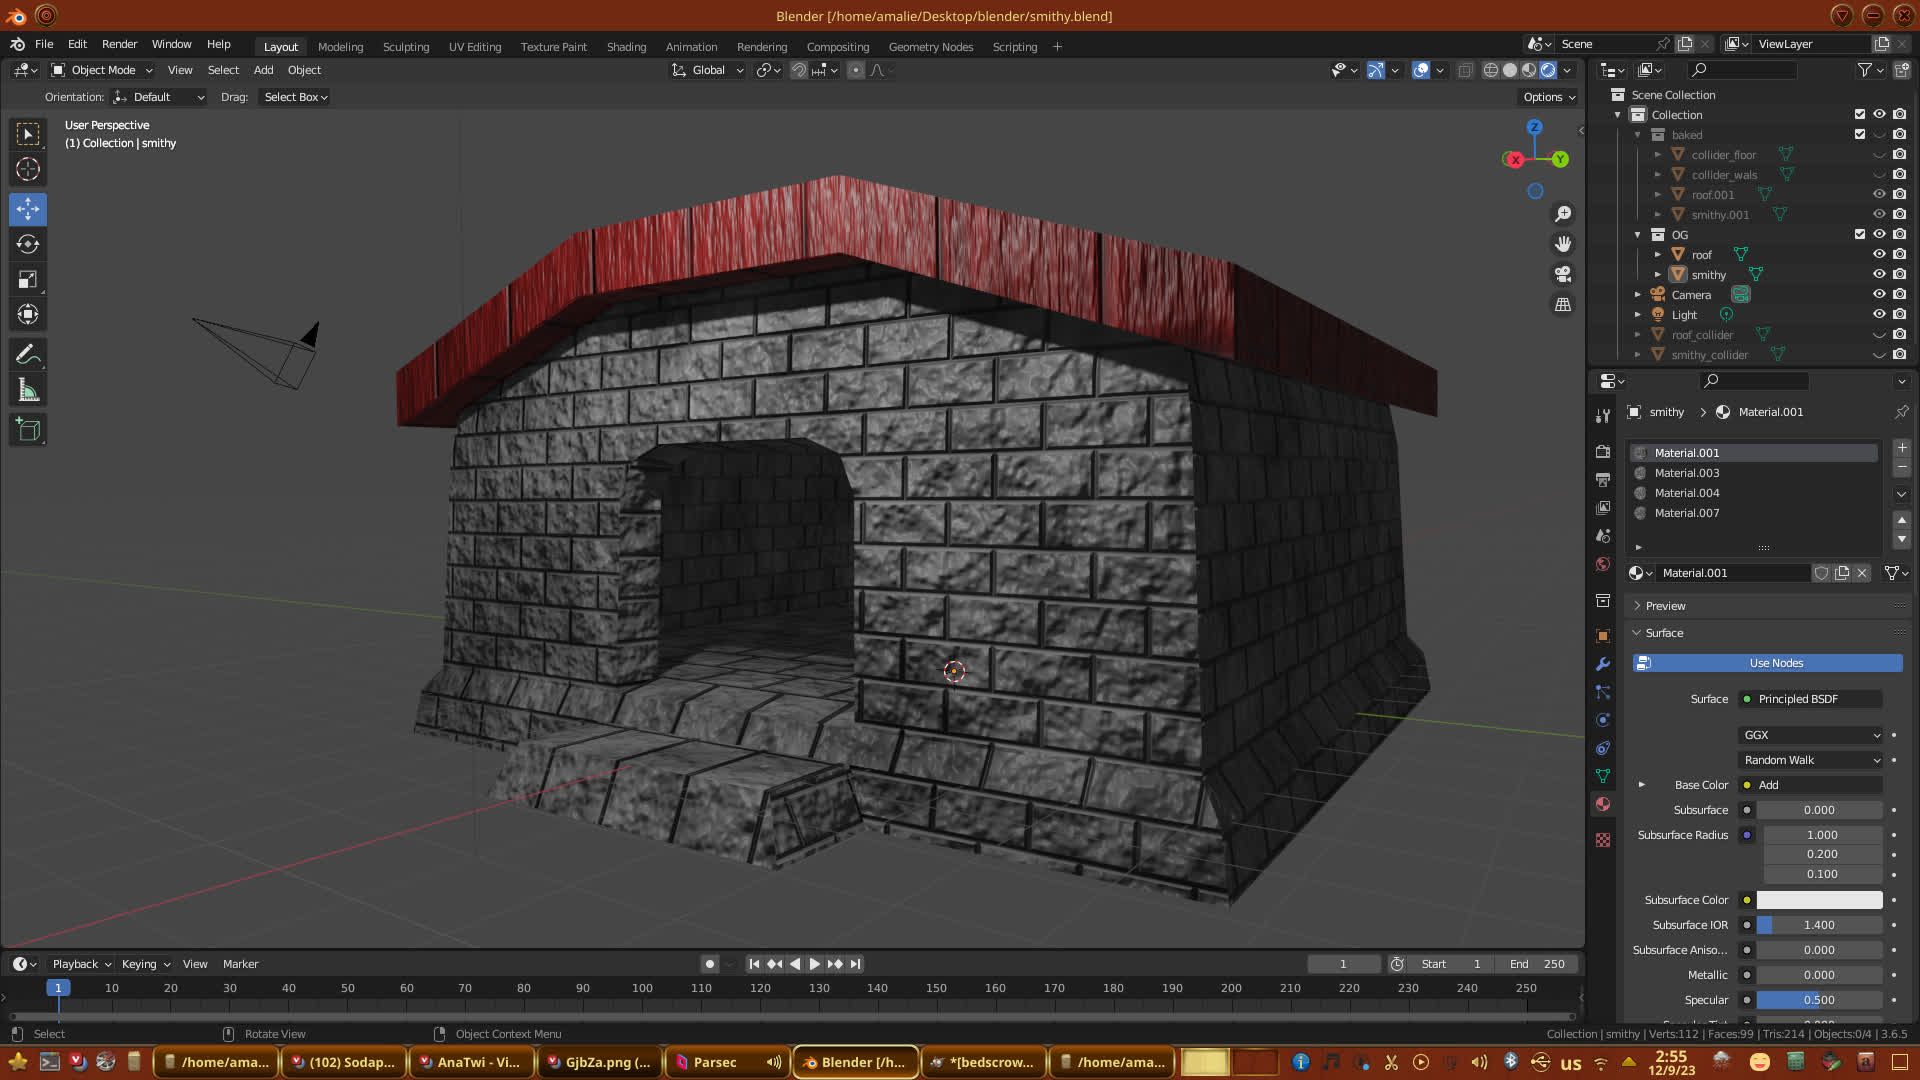Switch to rendered viewport shading
The height and width of the screenshot is (1080, 1920).
1548,70
